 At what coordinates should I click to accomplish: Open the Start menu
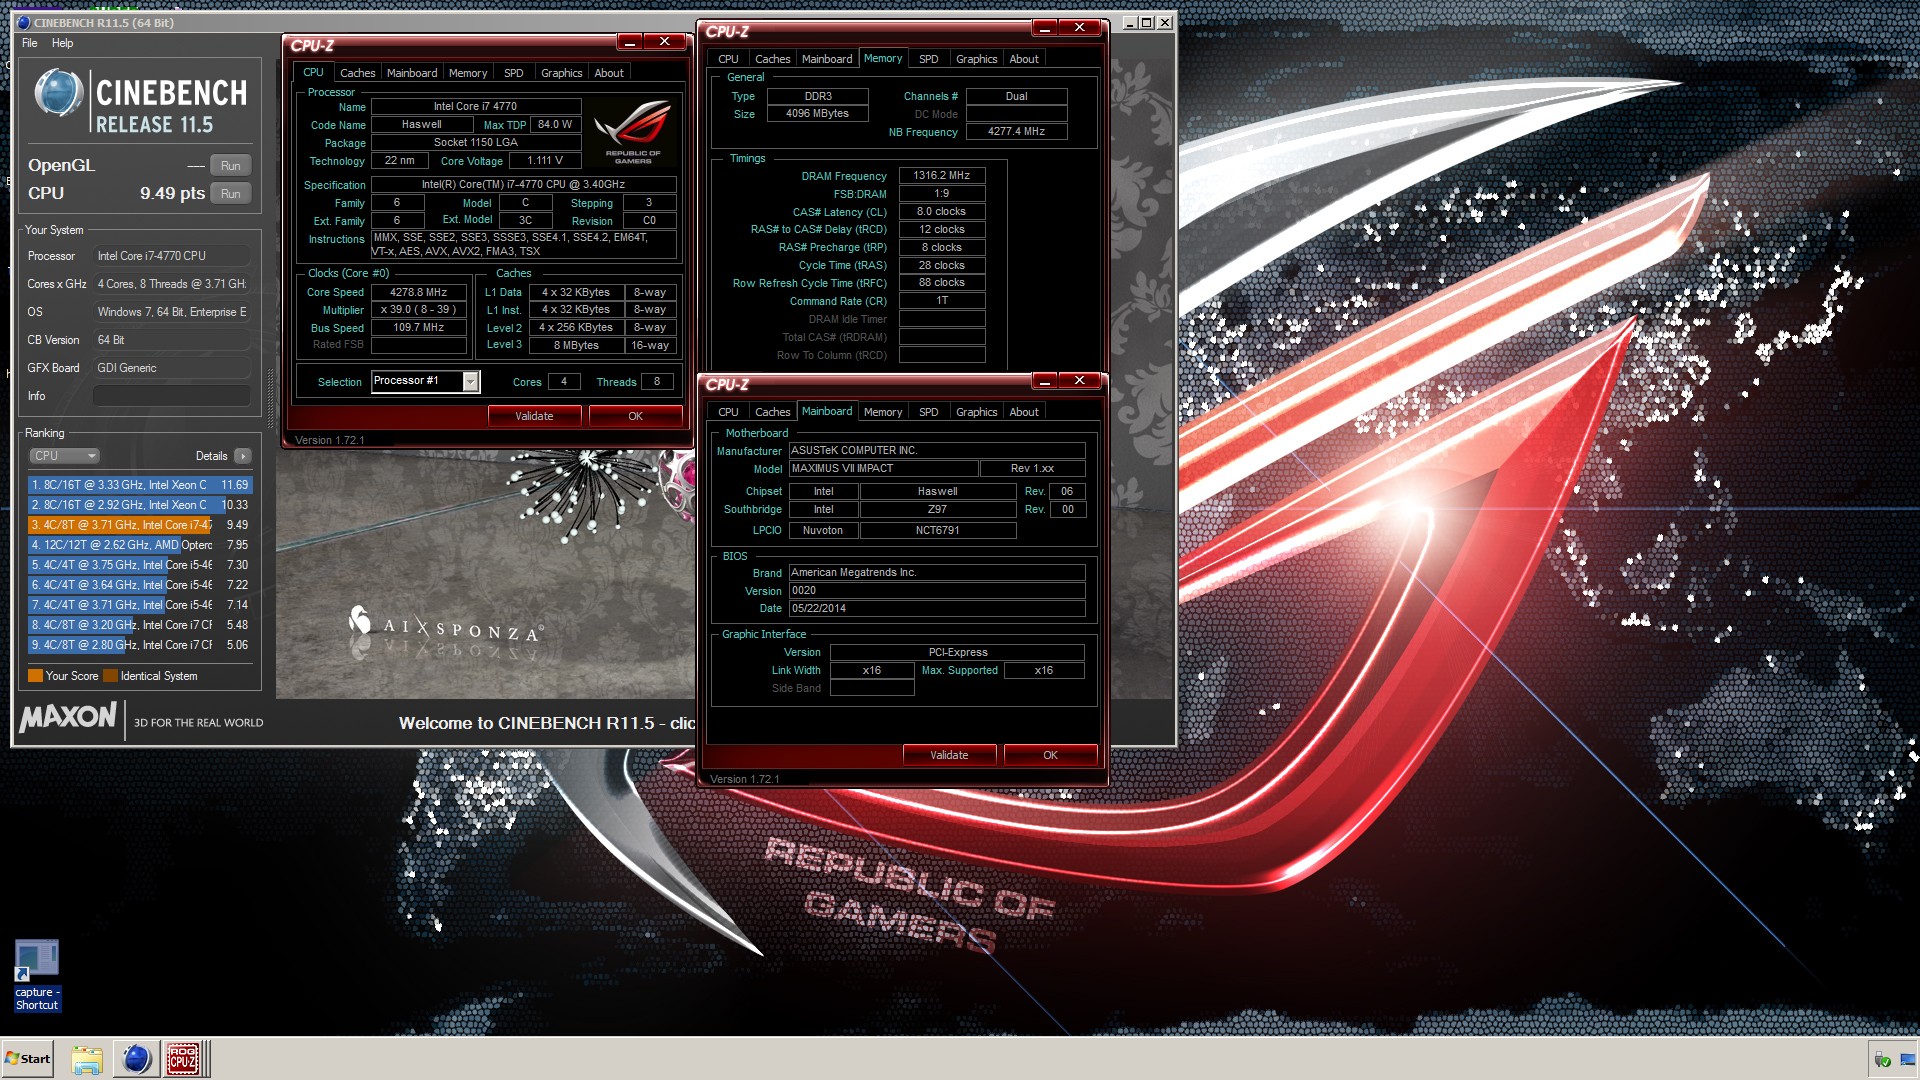pos(28,1059)
